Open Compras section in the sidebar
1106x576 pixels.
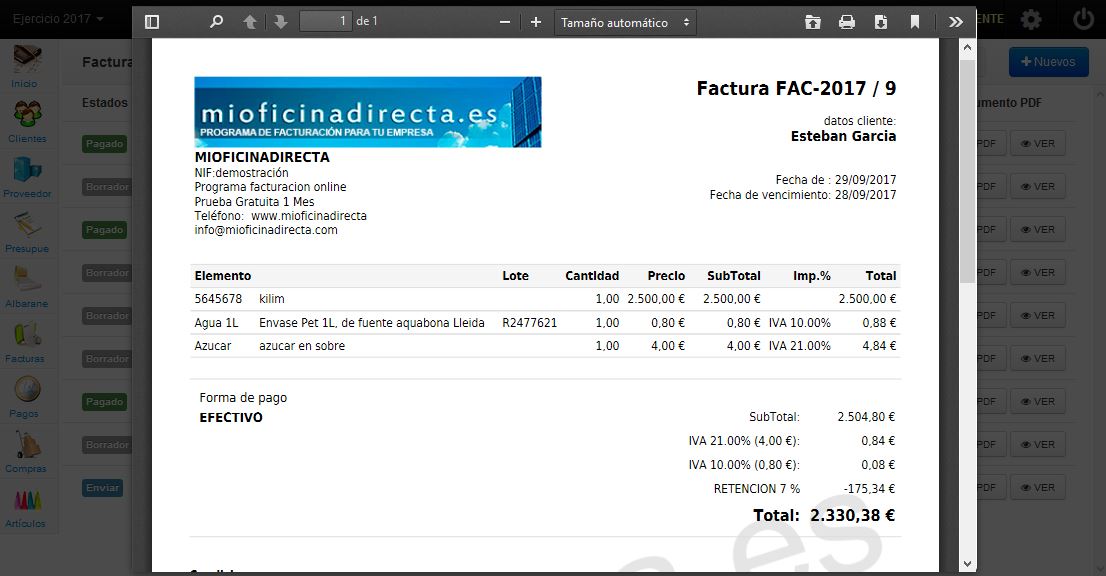coord(25,451)
